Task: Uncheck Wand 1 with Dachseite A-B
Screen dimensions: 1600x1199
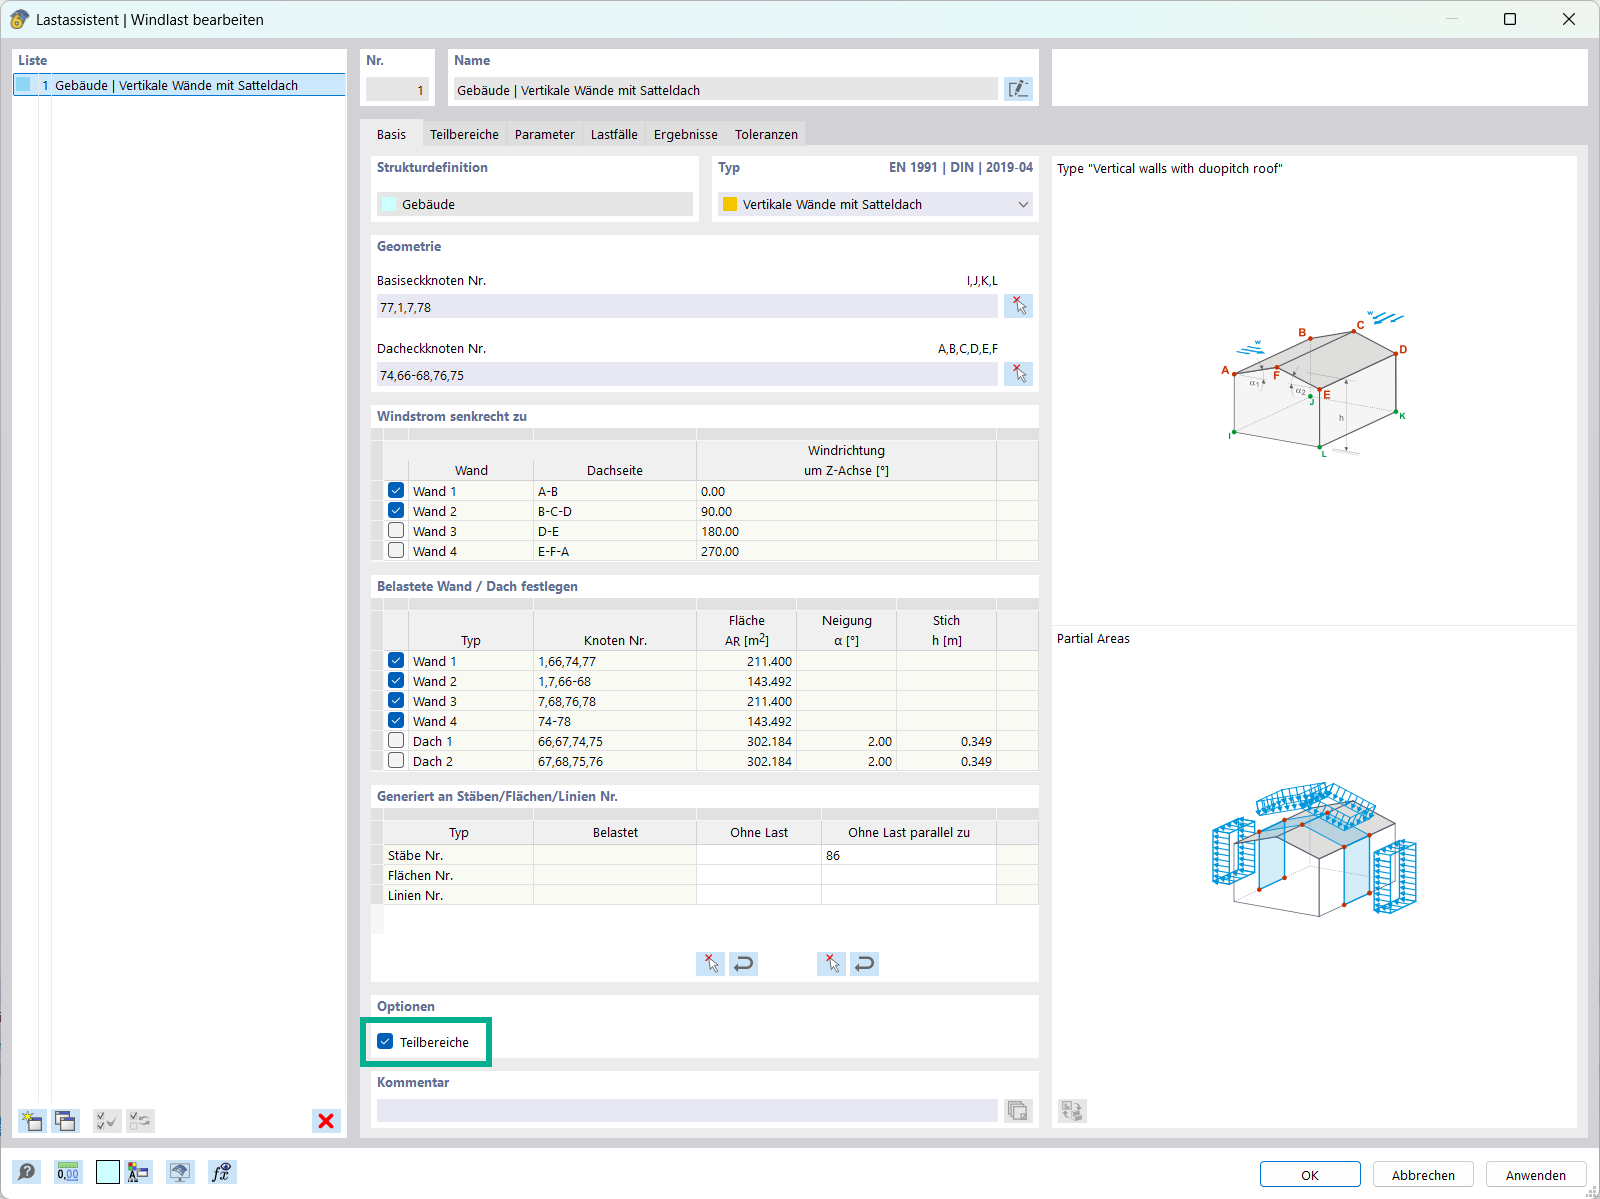Action: point(396,491)
